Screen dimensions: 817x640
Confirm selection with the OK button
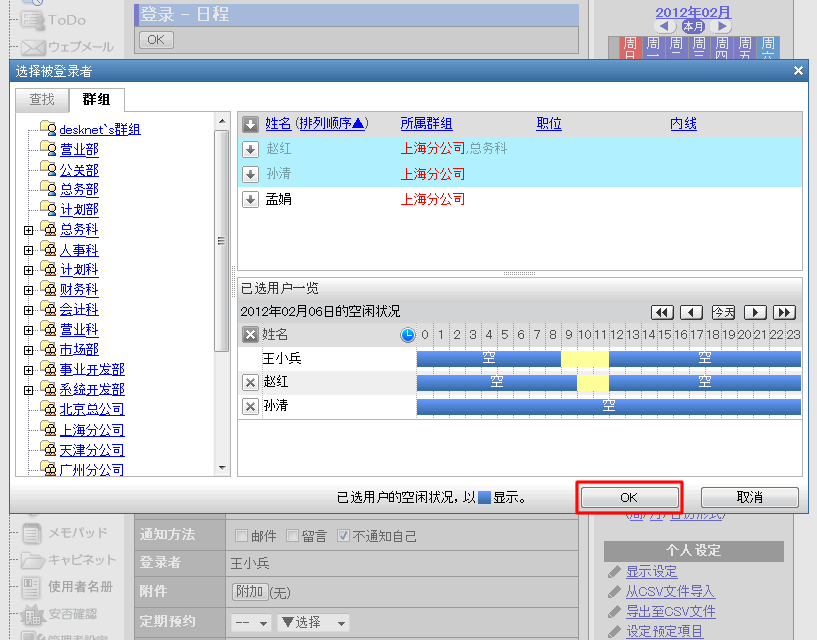(628, 497)
